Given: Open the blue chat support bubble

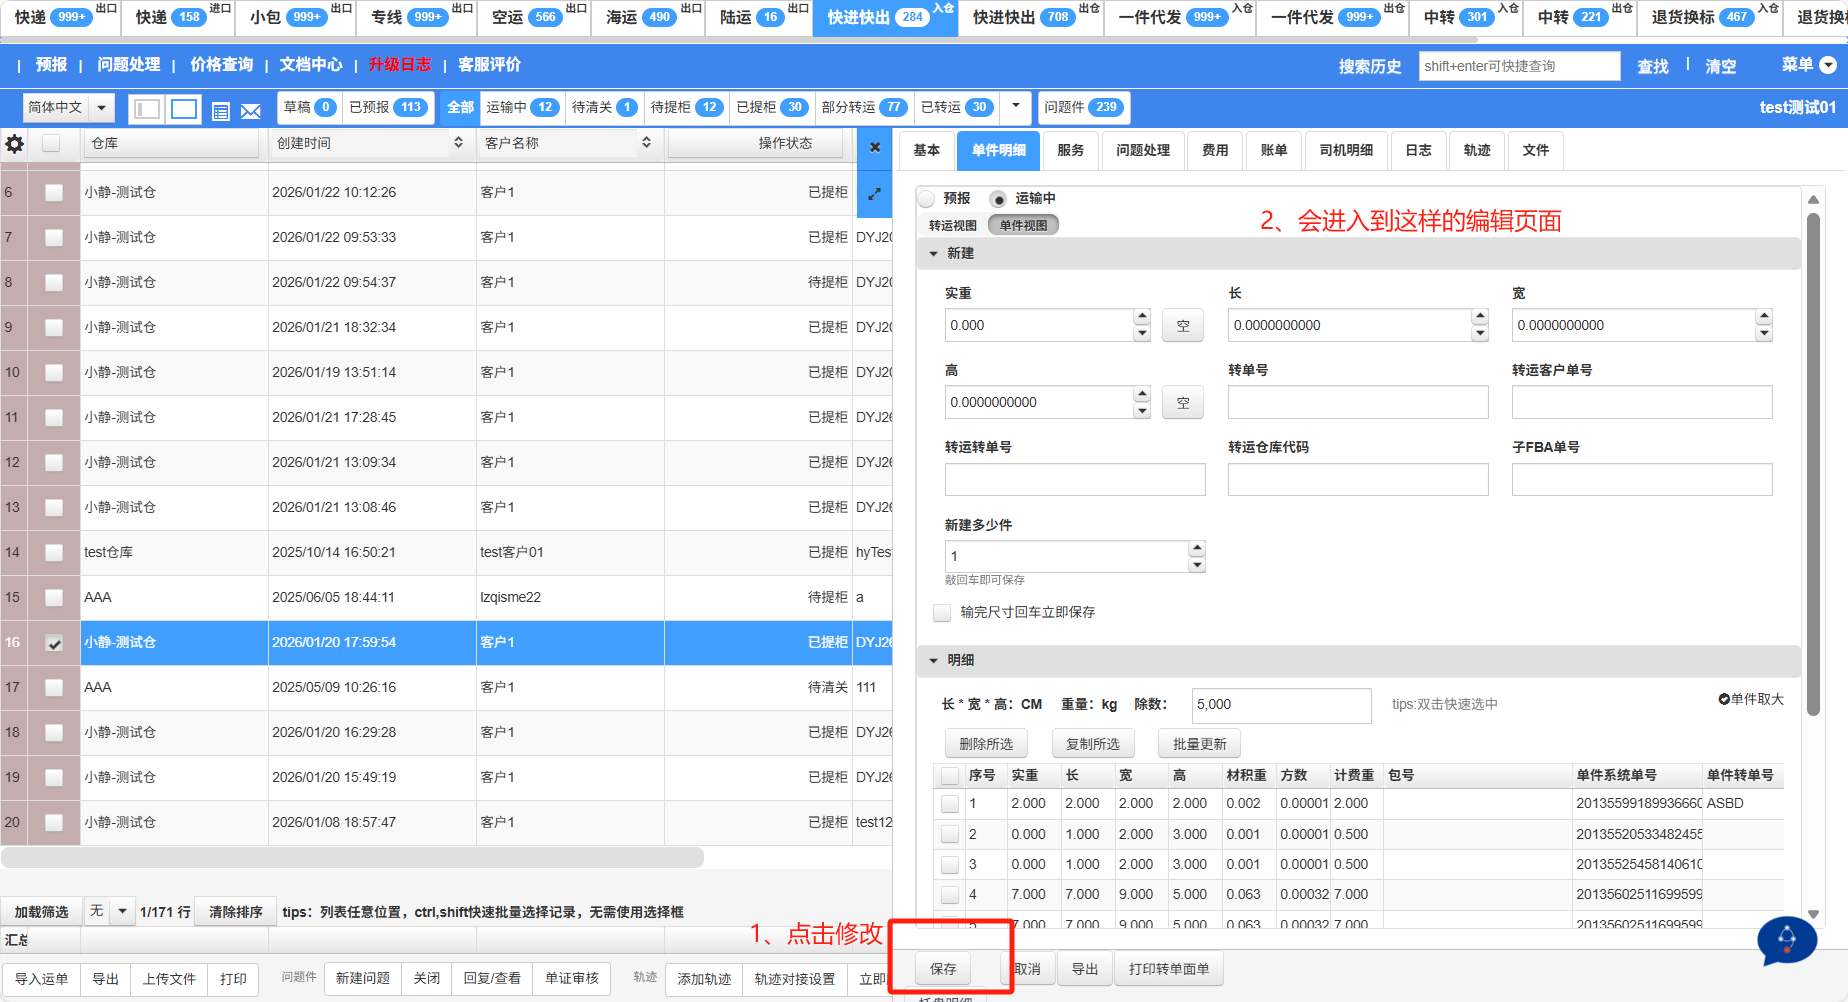Looking at the screenshot, I should (1786, 940).
